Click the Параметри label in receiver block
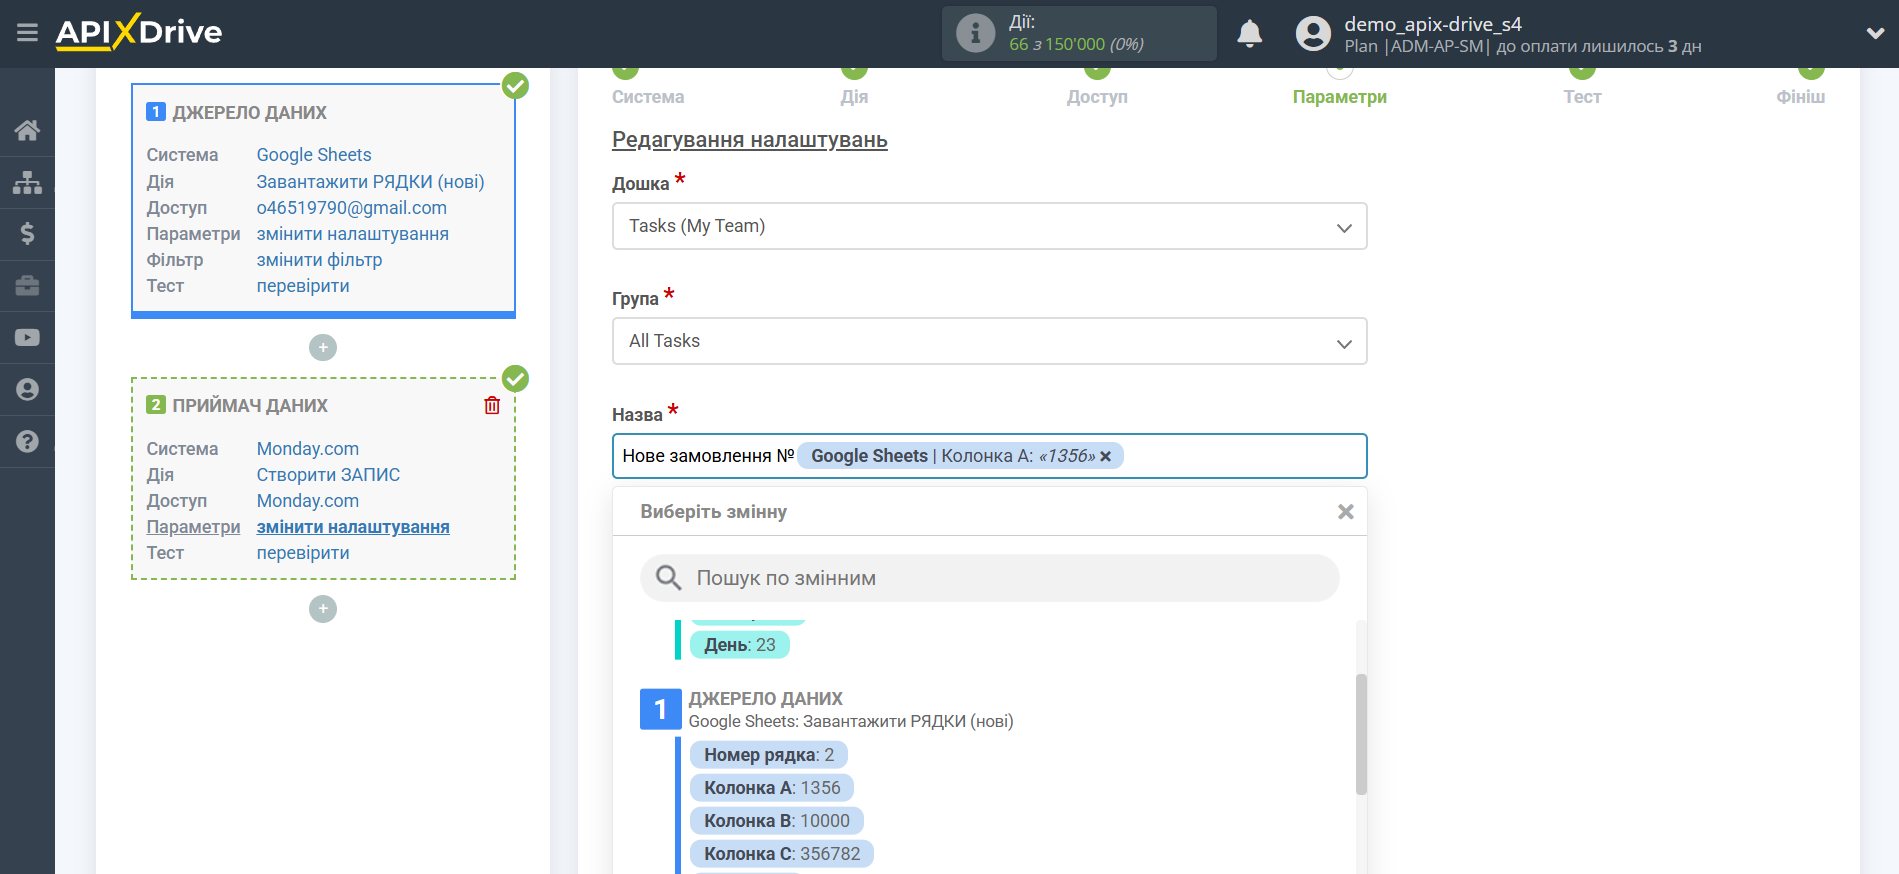Image resolution: width=1899 pixels, height=874 pixels. click(193, 527)
